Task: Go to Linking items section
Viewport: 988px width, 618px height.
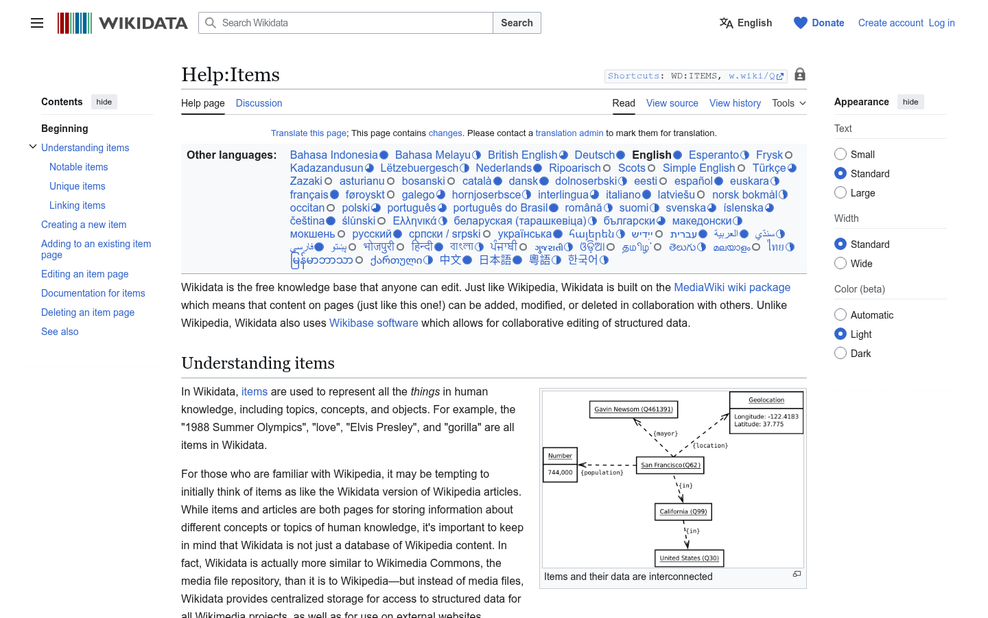Action: [78, 205]
